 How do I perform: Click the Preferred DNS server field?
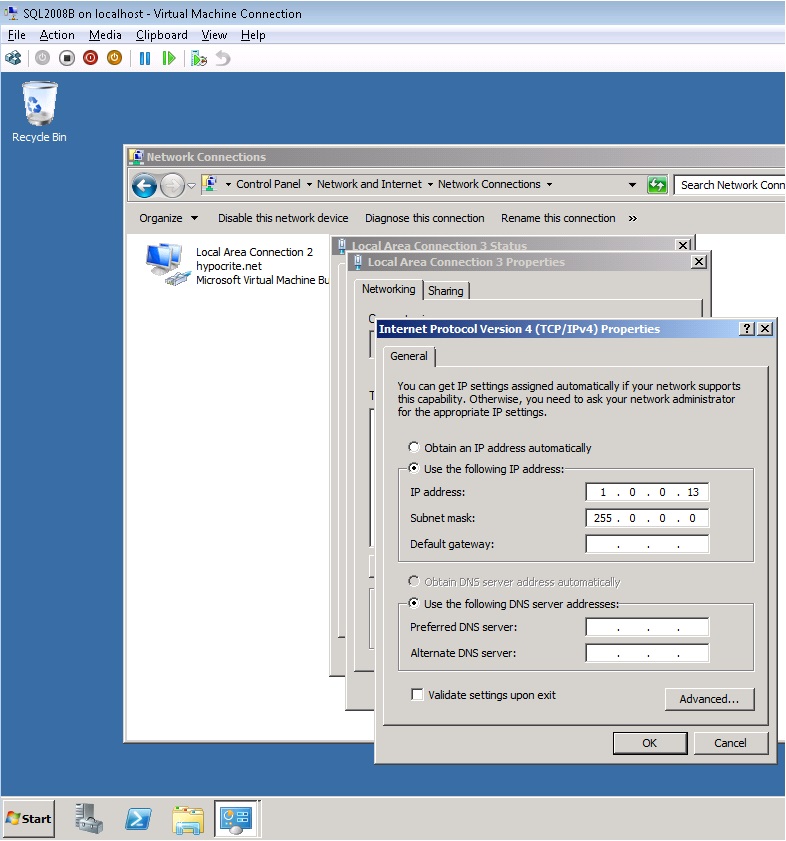point(647,627)
